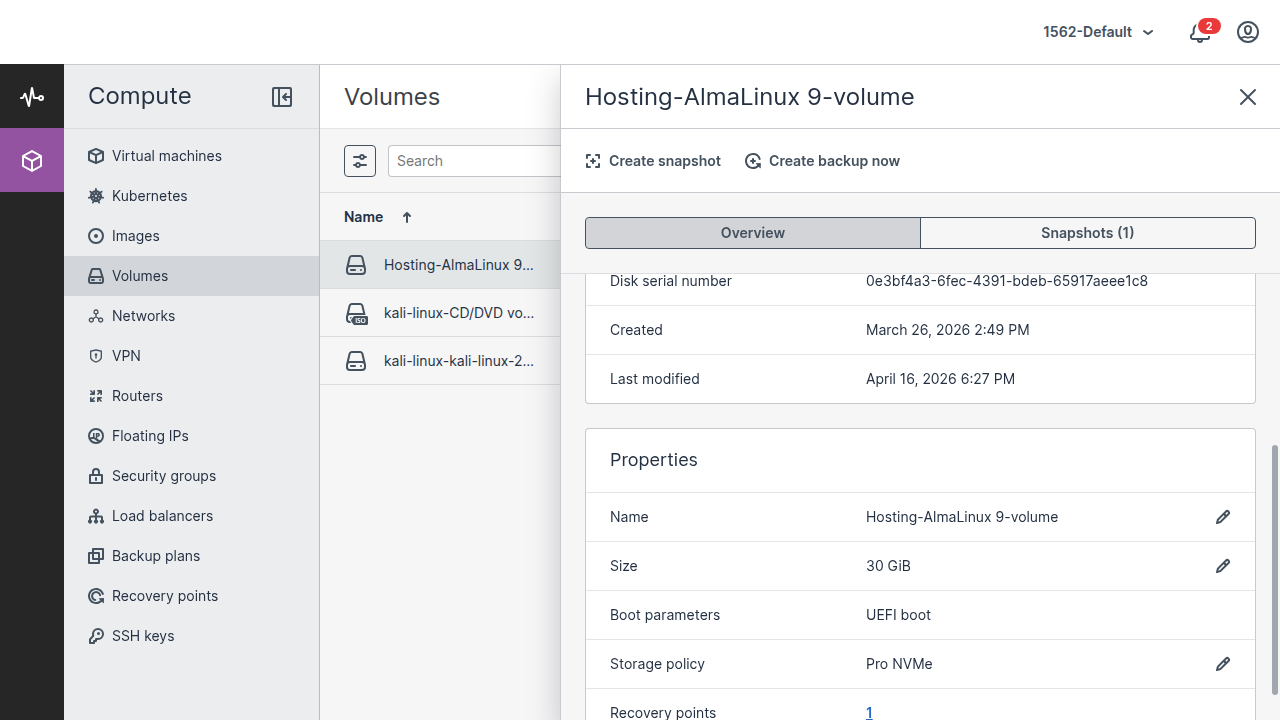The width and height of the screenshot is (1280, 720).
Task: Open Load balancers page
Action: point(192,516)
